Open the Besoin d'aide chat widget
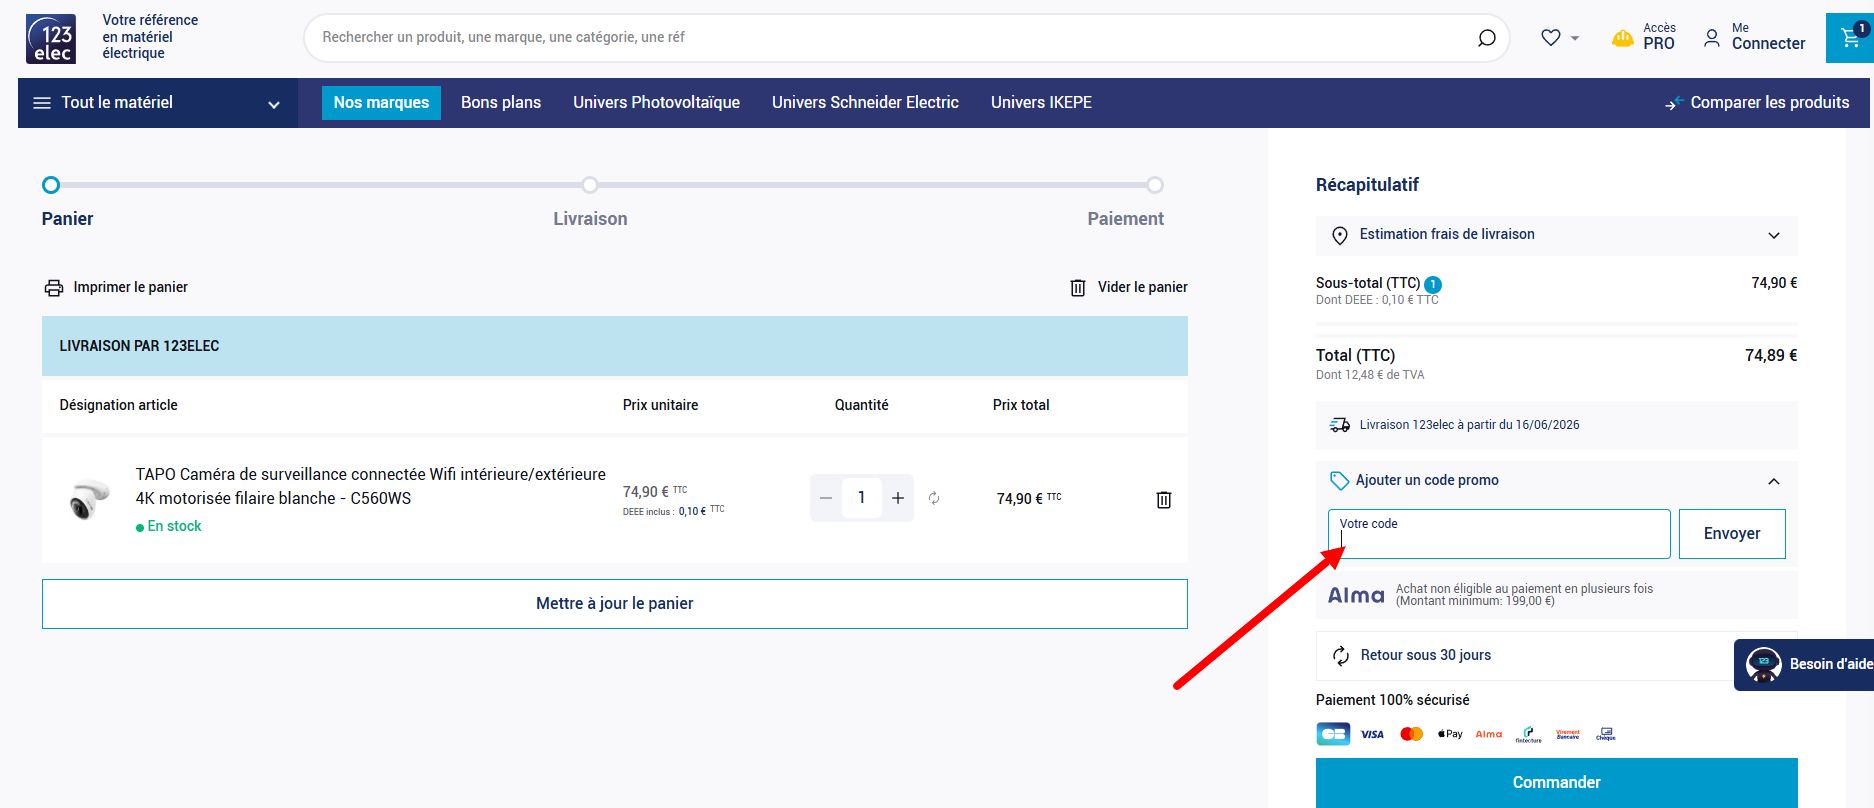The height and width of the screenshot is (808, 1874). [x=1804, y=665]
